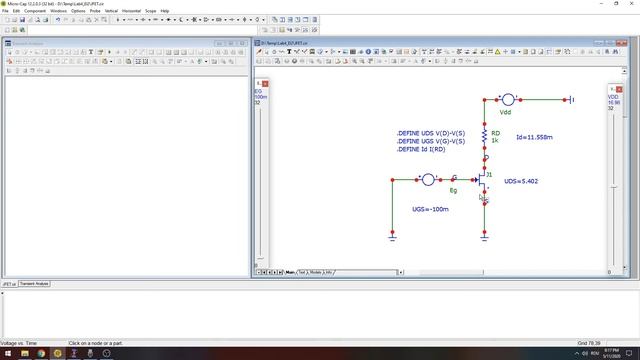Place a Ground component from toolbar
640x360 pixels.
coord(118,20)
